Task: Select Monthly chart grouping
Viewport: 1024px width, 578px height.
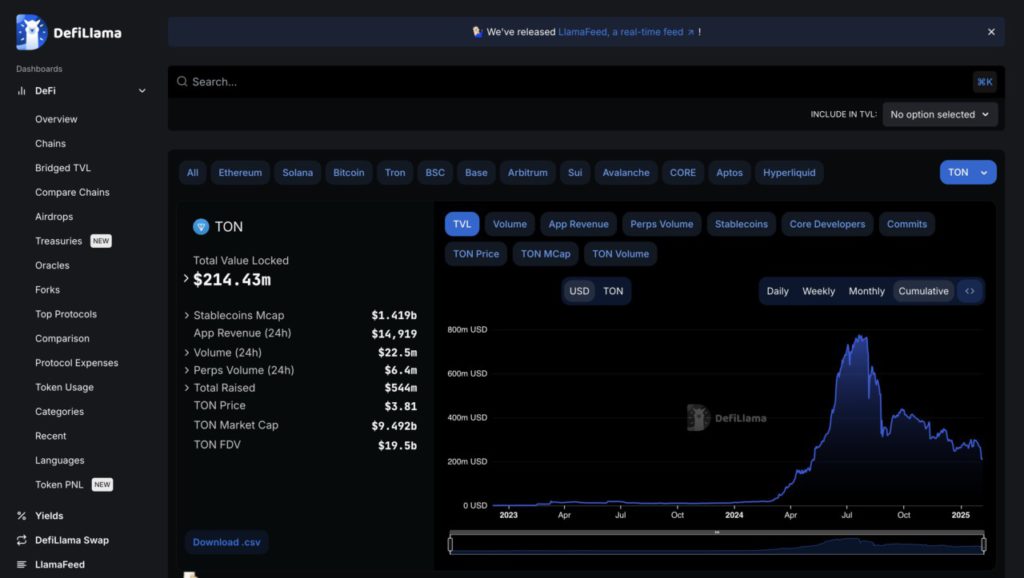Action: 867,291
